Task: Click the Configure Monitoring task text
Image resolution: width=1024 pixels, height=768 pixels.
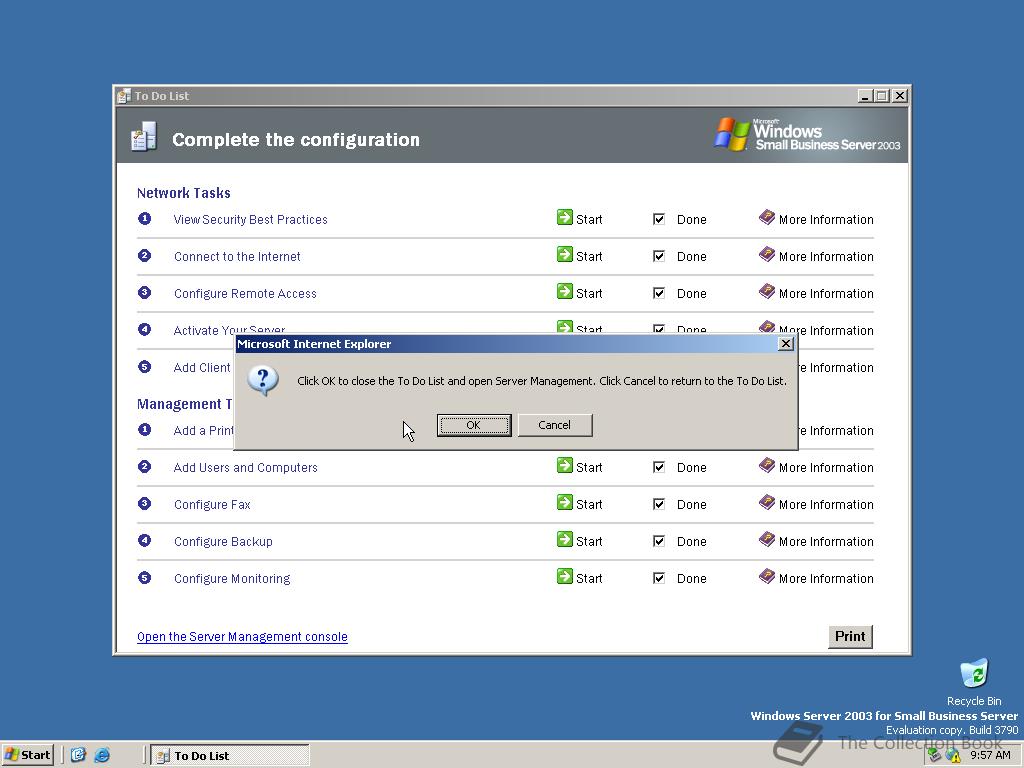Action: point(232,579)
